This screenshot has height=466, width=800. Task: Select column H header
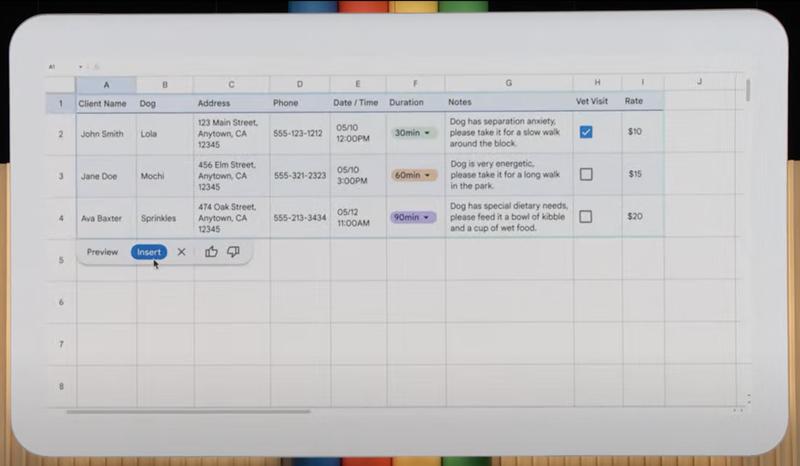(x=597, y=82)
